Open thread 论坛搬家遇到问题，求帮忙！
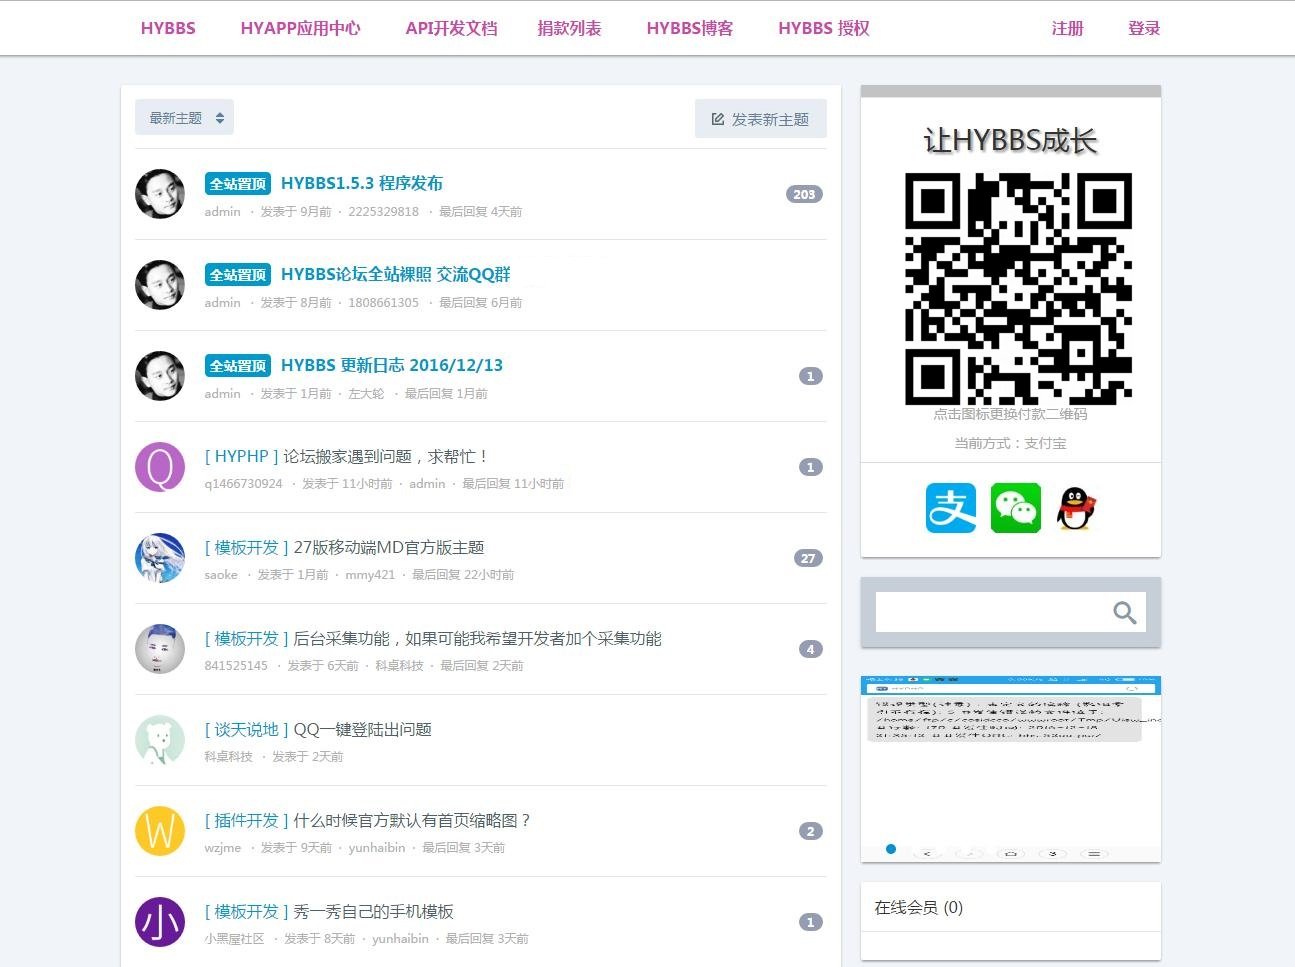This screenshot has height=967, width=1295. 388,456
